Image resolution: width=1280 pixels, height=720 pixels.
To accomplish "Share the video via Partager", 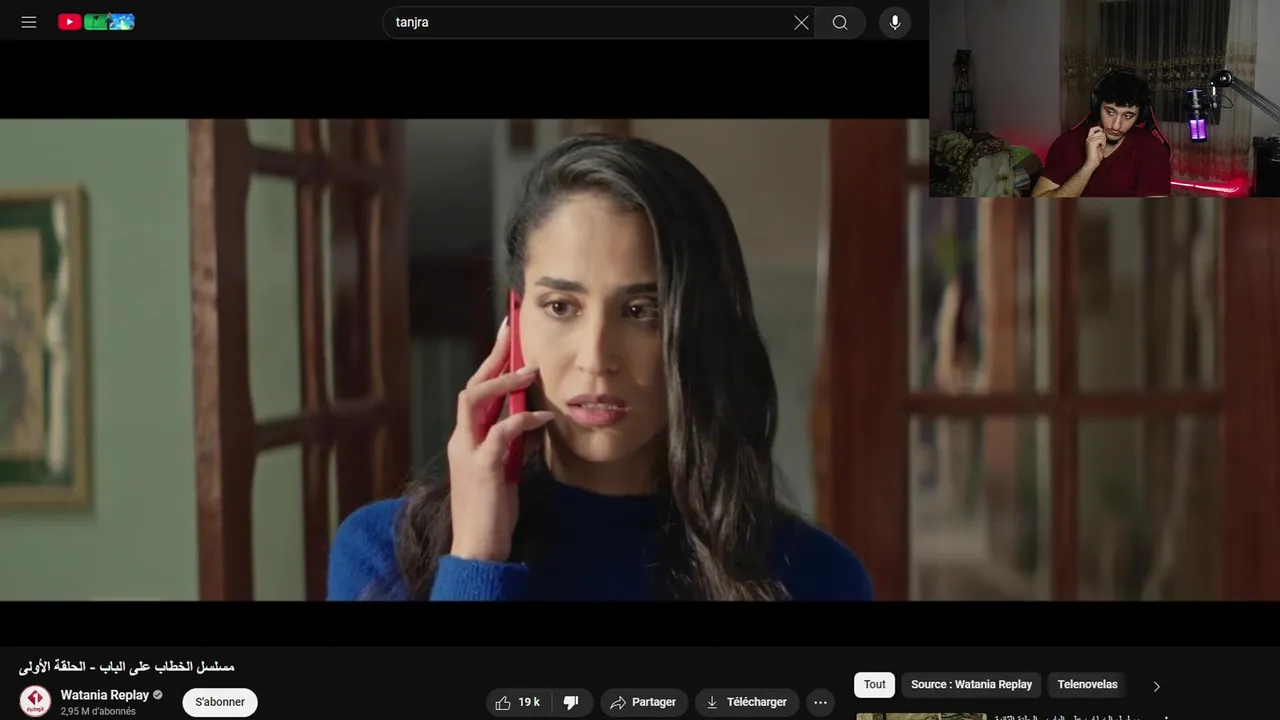I will 644,702.
